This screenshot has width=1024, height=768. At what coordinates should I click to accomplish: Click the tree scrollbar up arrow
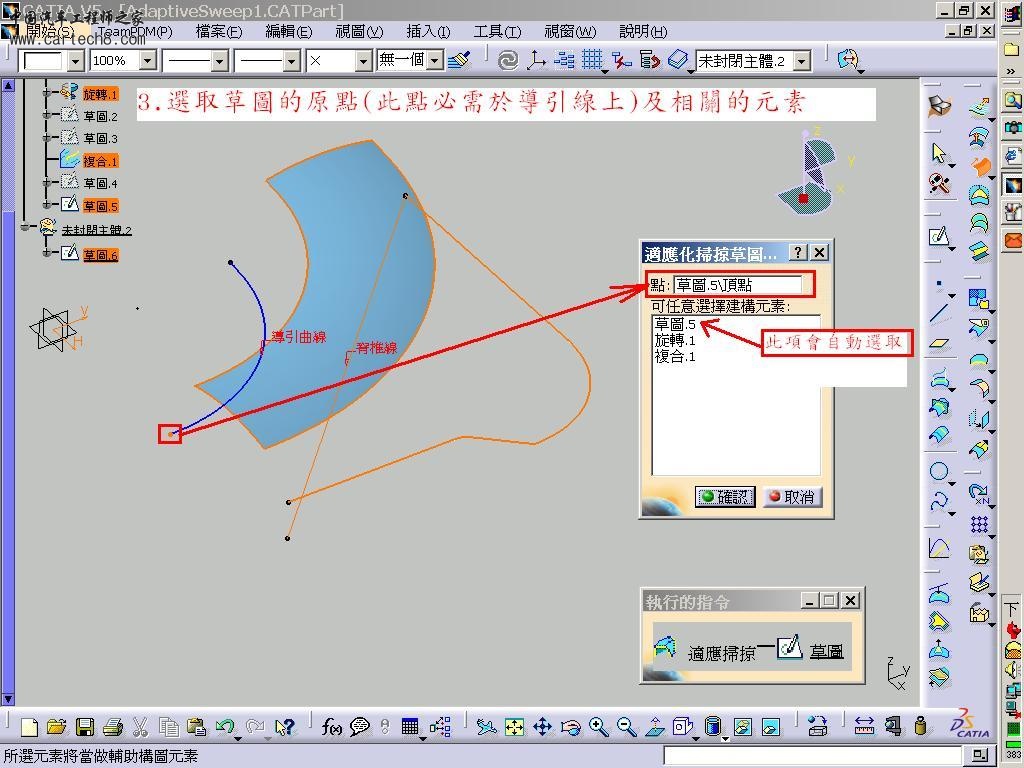coord(8,86)
